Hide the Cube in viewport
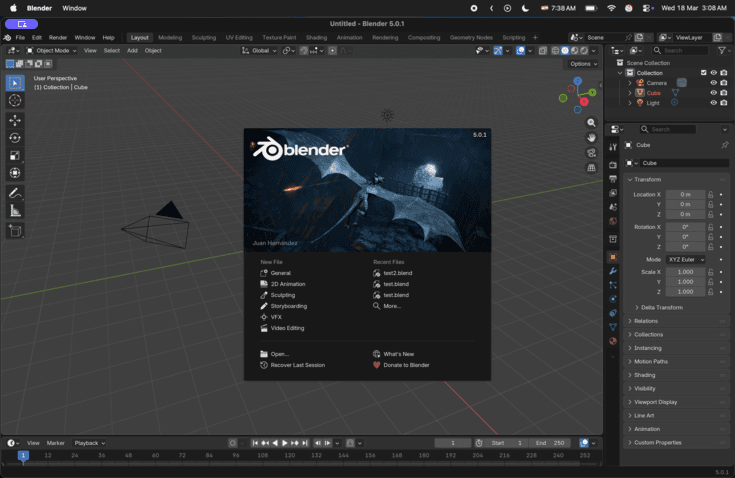735x478 pixels. tap(713, 93)
